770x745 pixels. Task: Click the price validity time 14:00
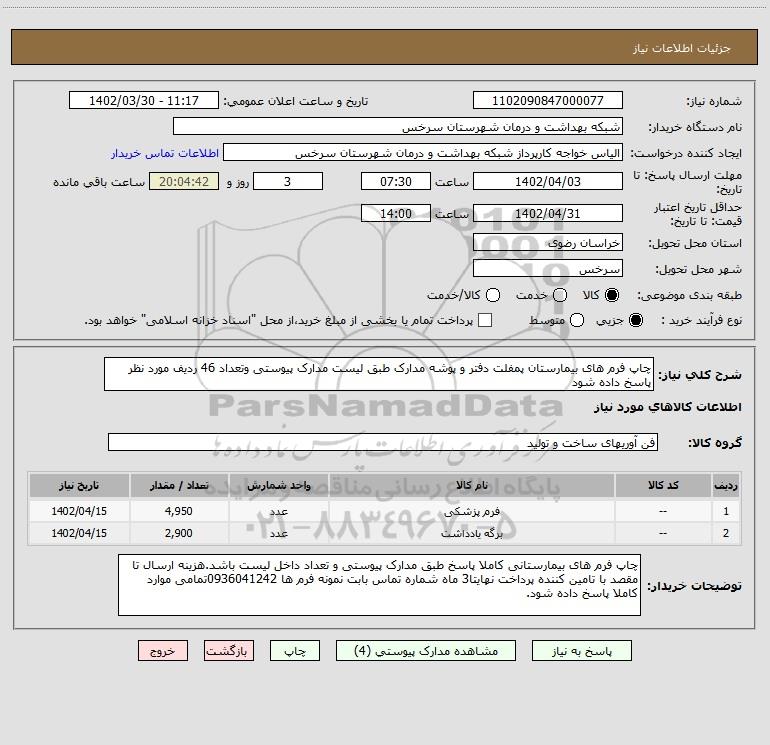click(396, 213)
